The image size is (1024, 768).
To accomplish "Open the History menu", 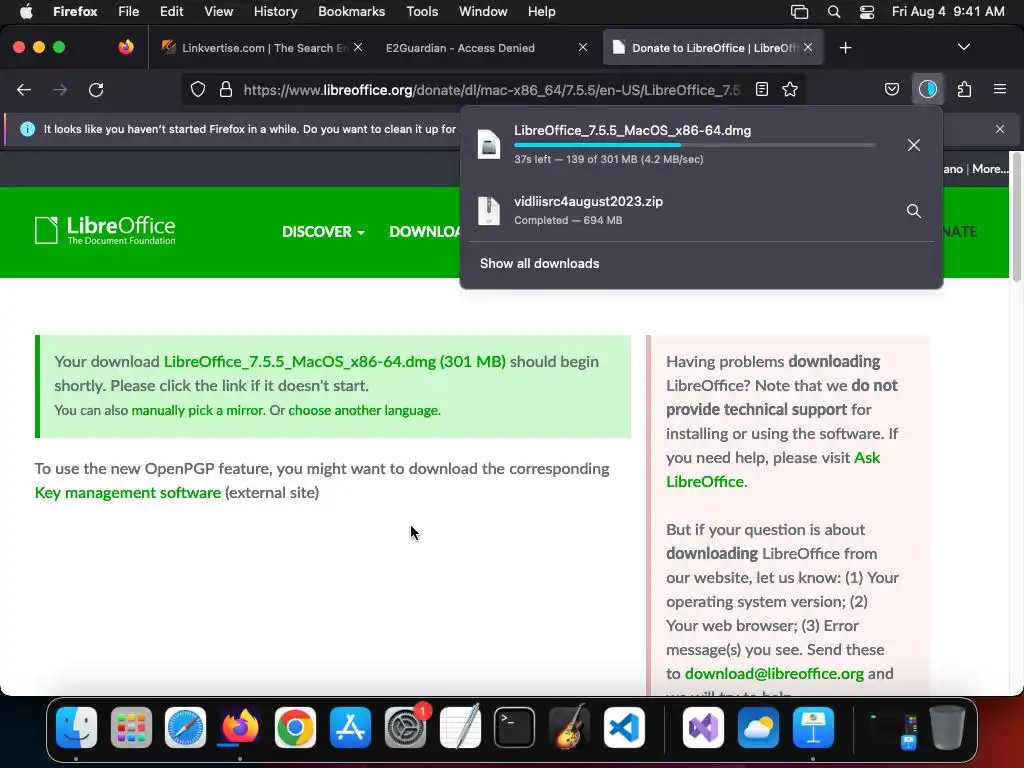I will click(276, 12).
